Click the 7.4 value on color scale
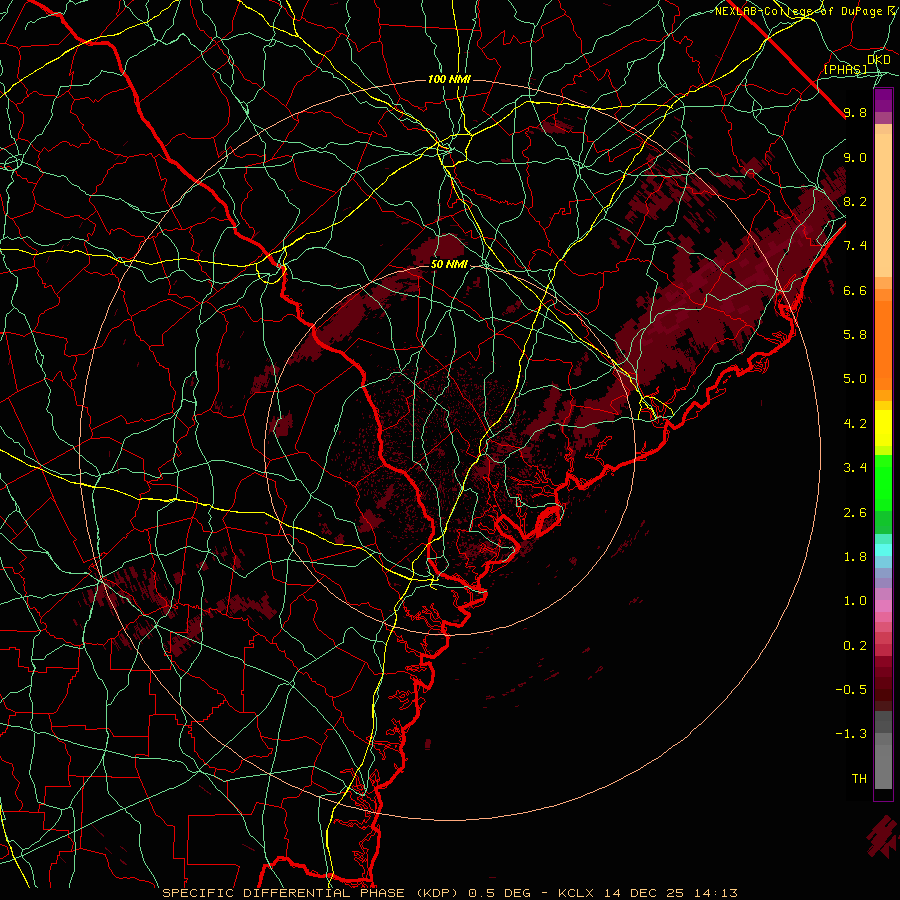900x900 pixels. (x=855, y=246)
